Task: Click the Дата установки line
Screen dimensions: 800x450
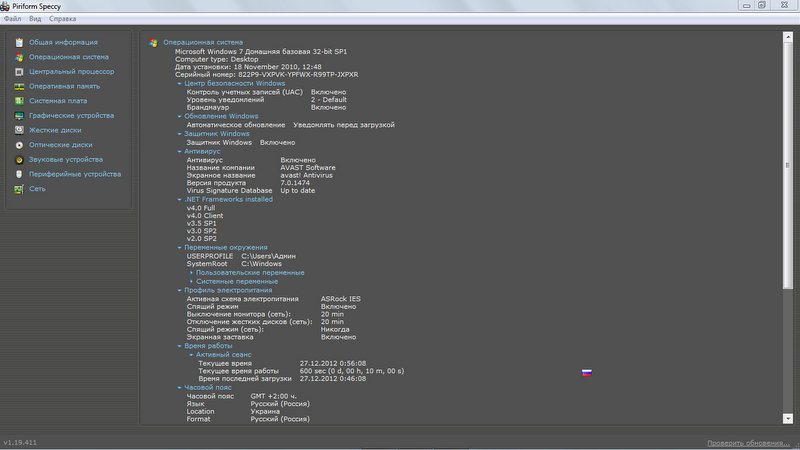Action: click(x=248, y=67)
